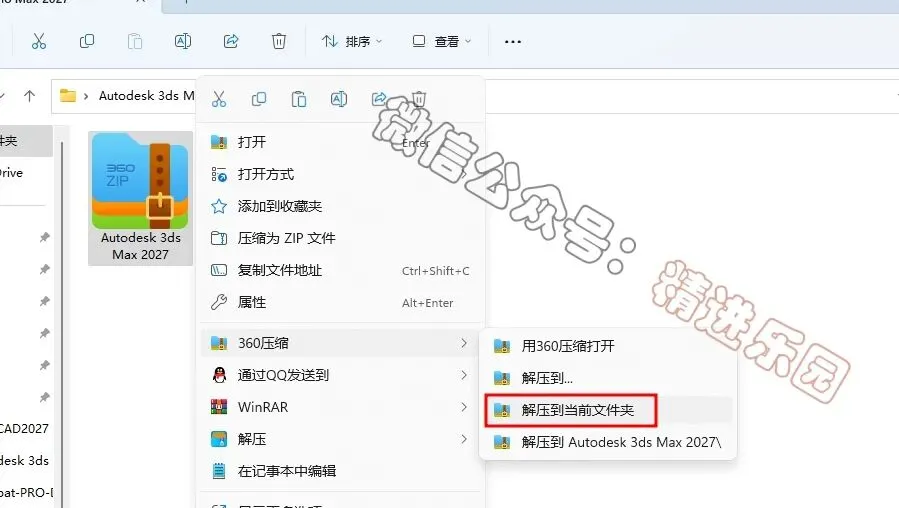
Task: Open the 排序 sort dropdown
Action: click(x=351, y=41)
